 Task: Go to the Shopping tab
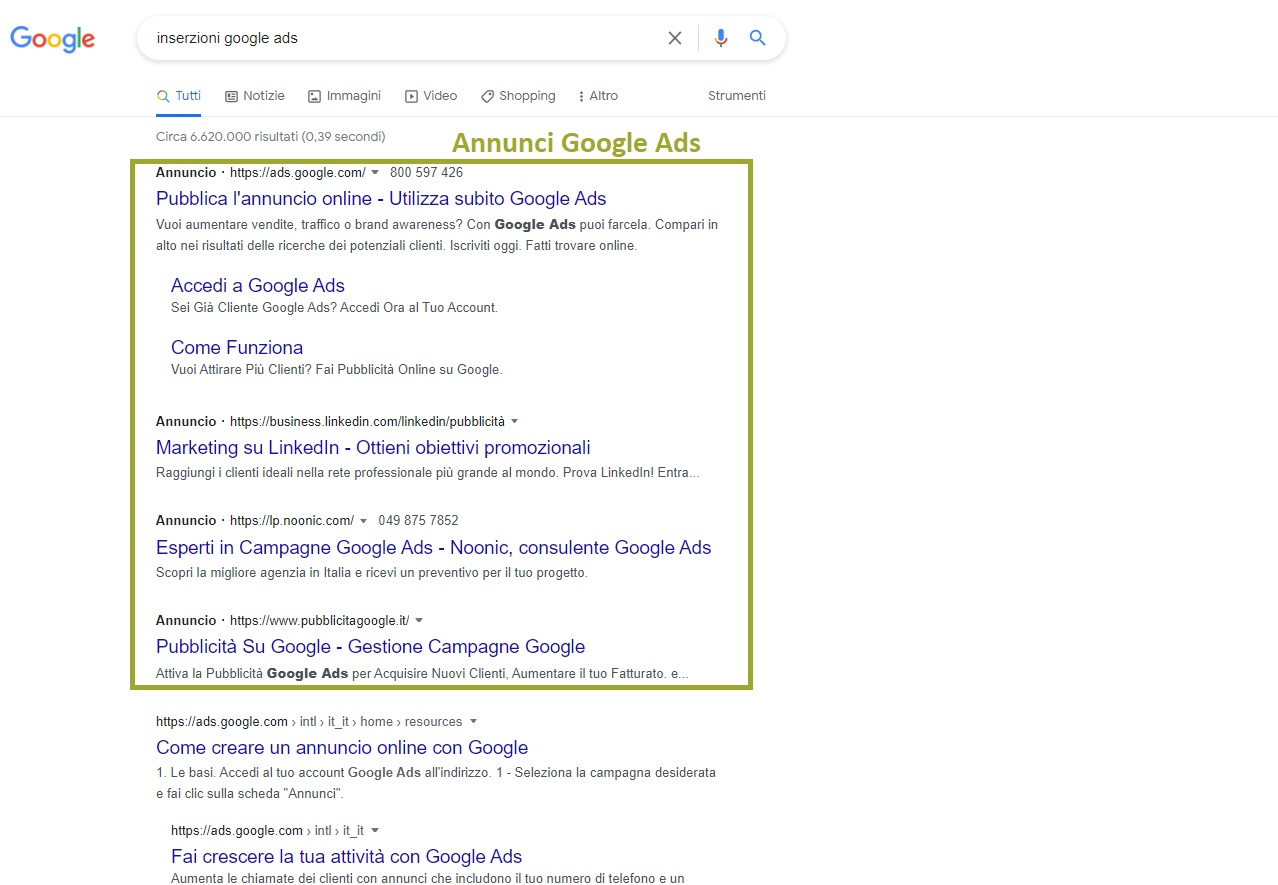pos(518,96)
